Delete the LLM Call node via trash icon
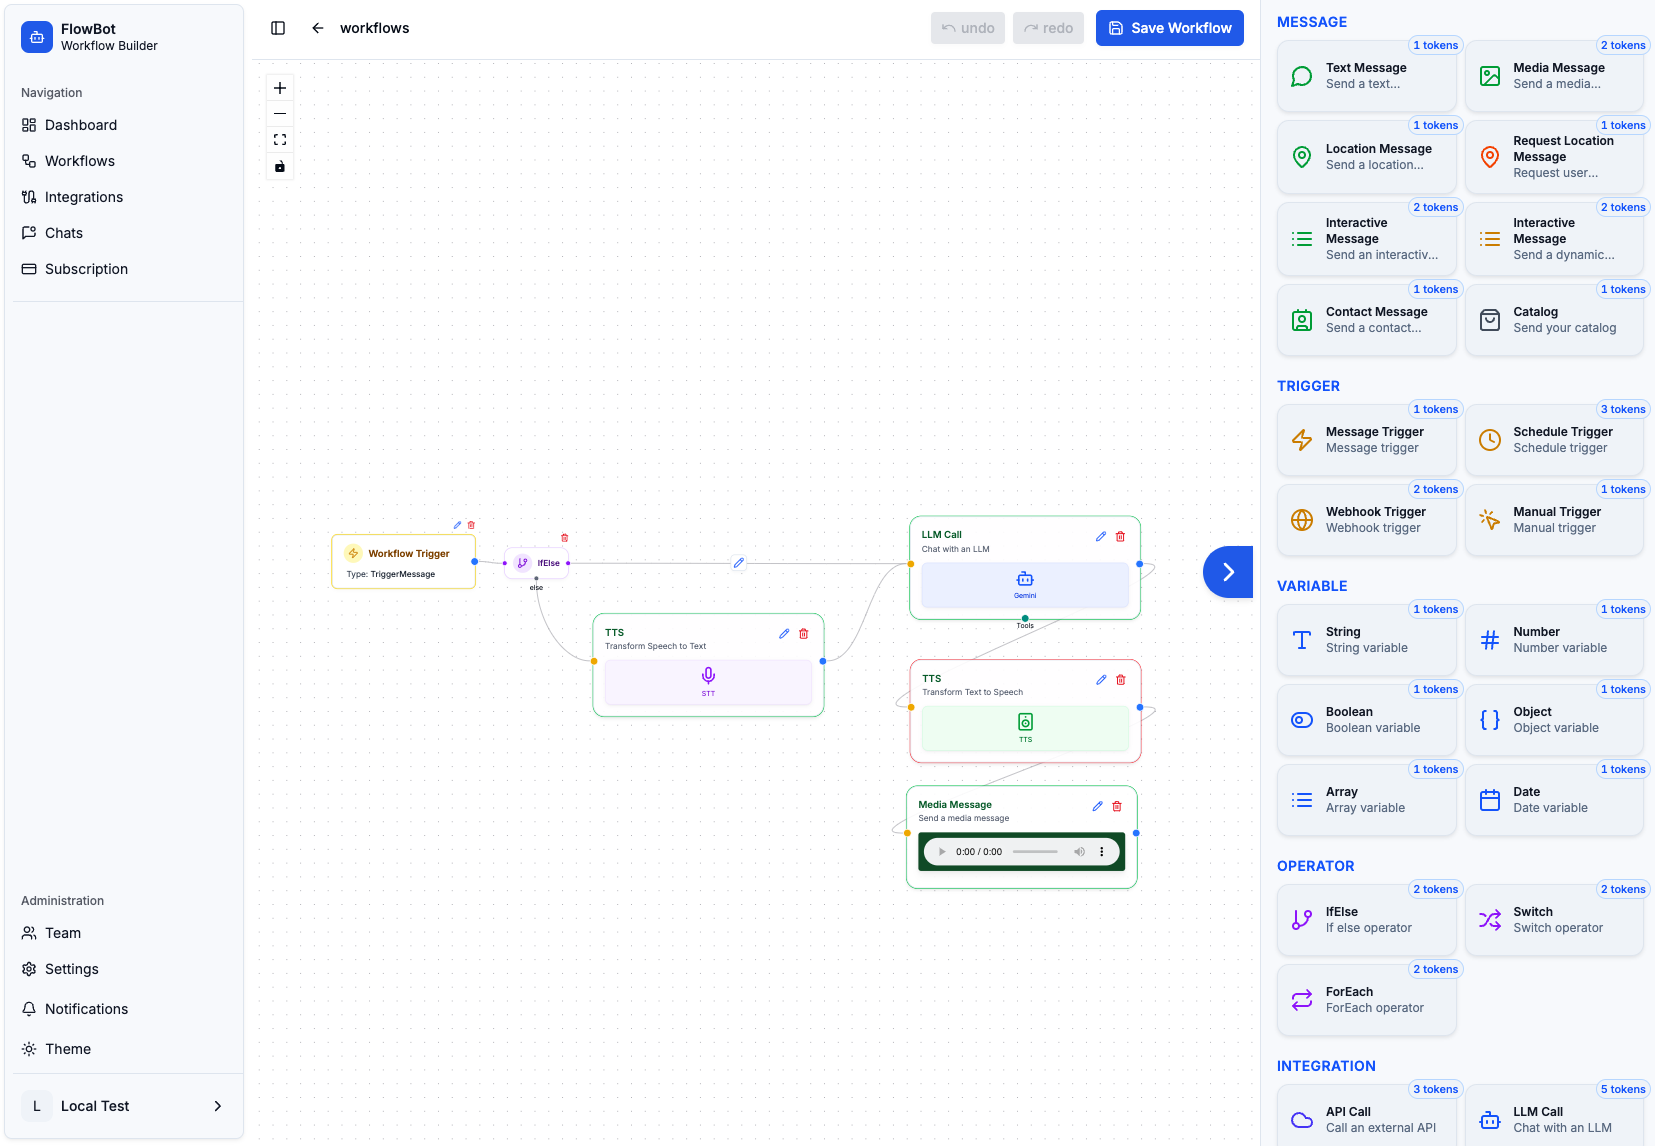 coord(1120,537)
